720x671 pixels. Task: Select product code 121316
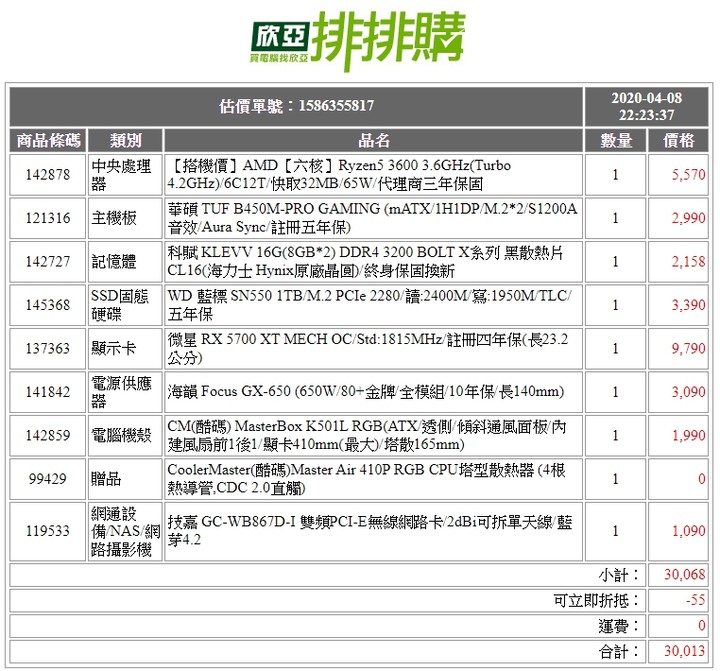coord(48,218)
